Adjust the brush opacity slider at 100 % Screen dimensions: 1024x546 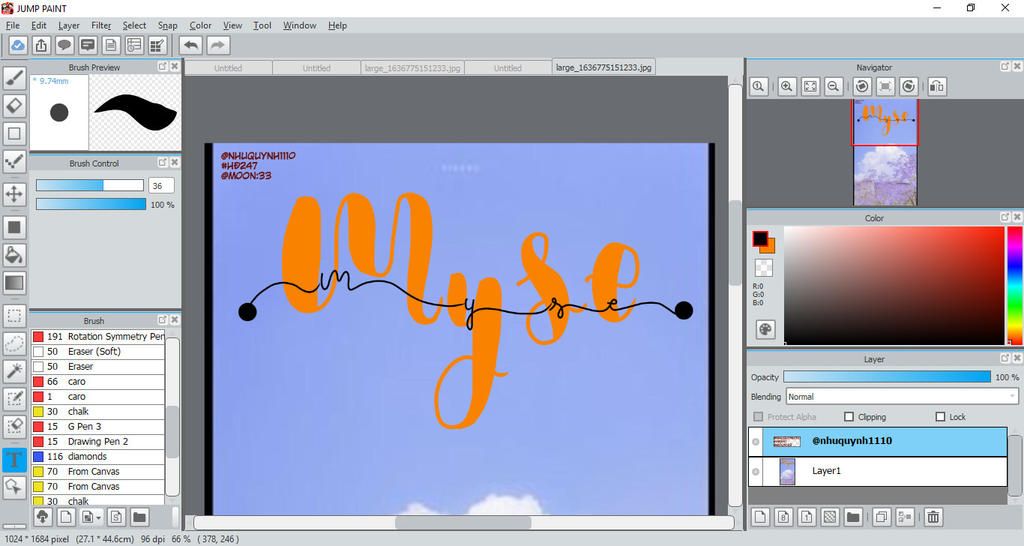pyautogui.click(x=90, y=204)
